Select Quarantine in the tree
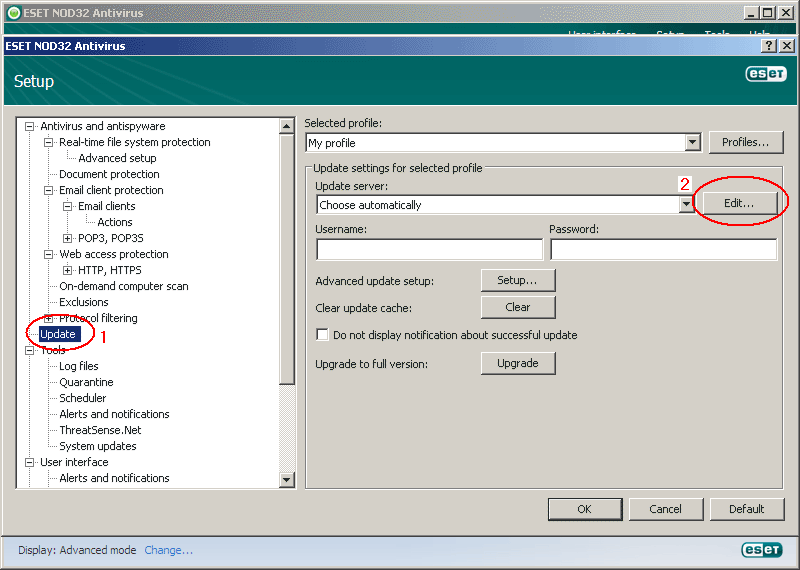 coord(86,382)
